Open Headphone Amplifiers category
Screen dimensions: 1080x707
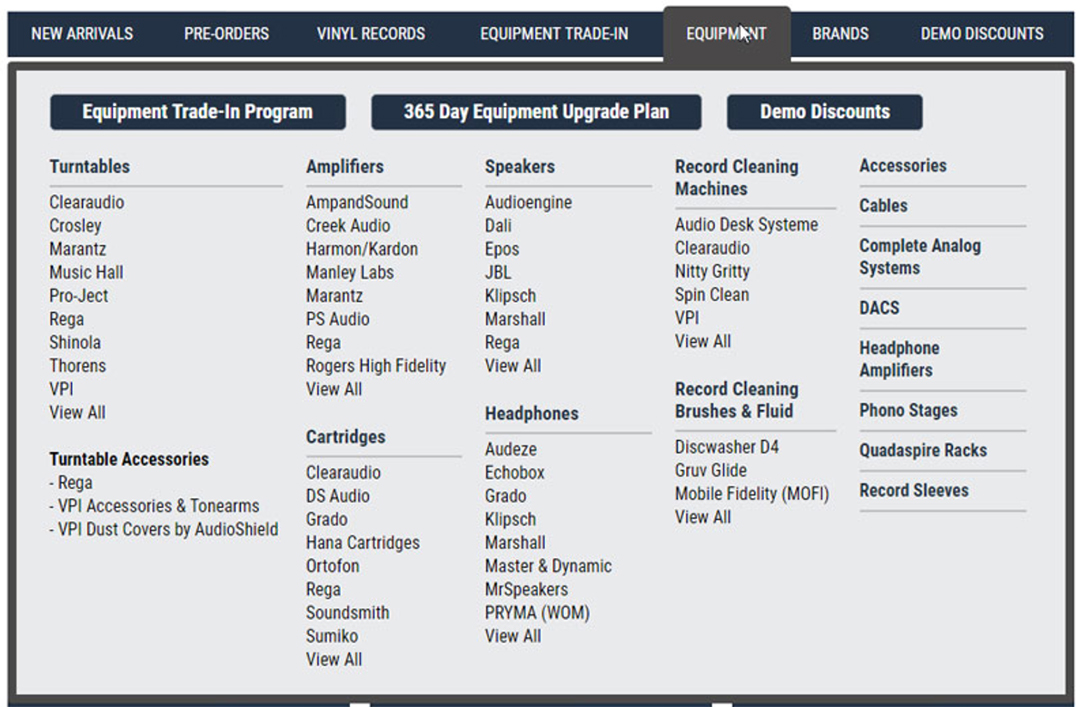(899, 359)
